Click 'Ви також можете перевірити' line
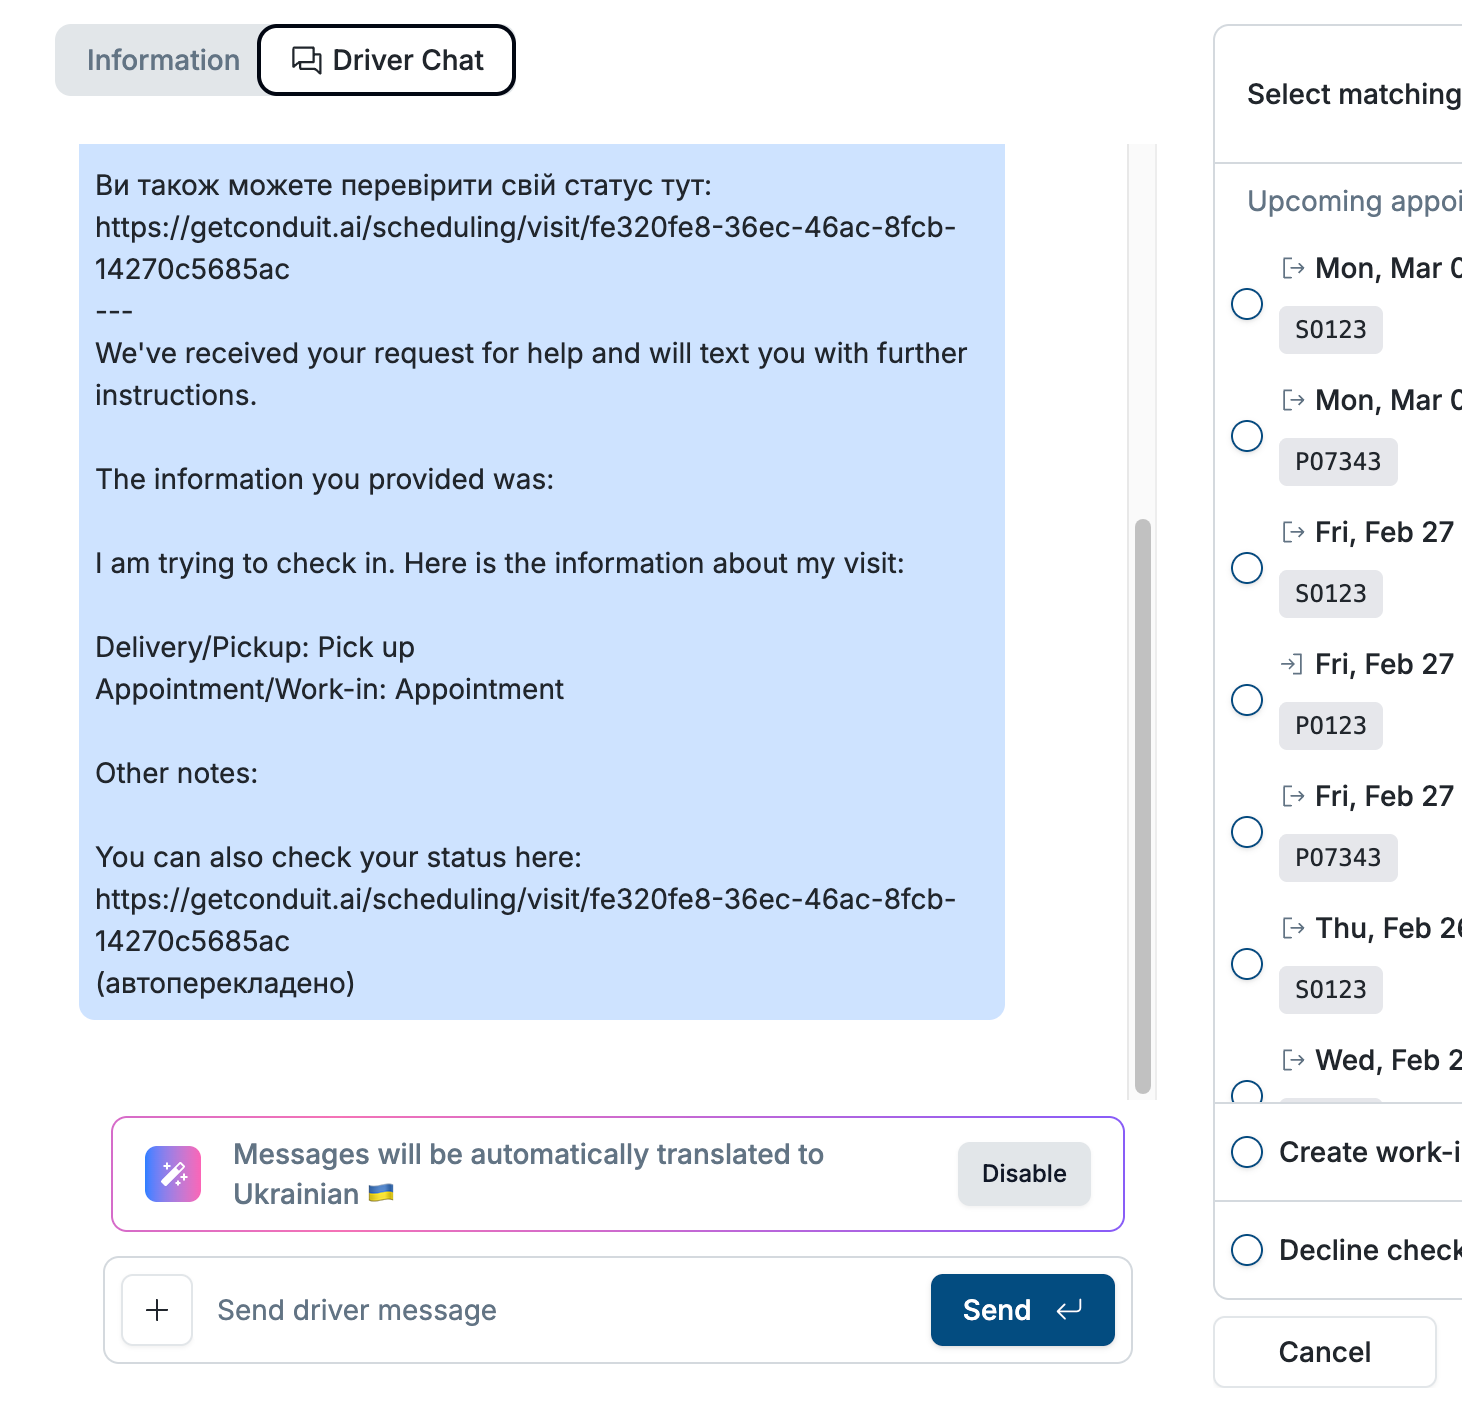The width and height of the screenshot is (1462, 1408). coord(403,185)
